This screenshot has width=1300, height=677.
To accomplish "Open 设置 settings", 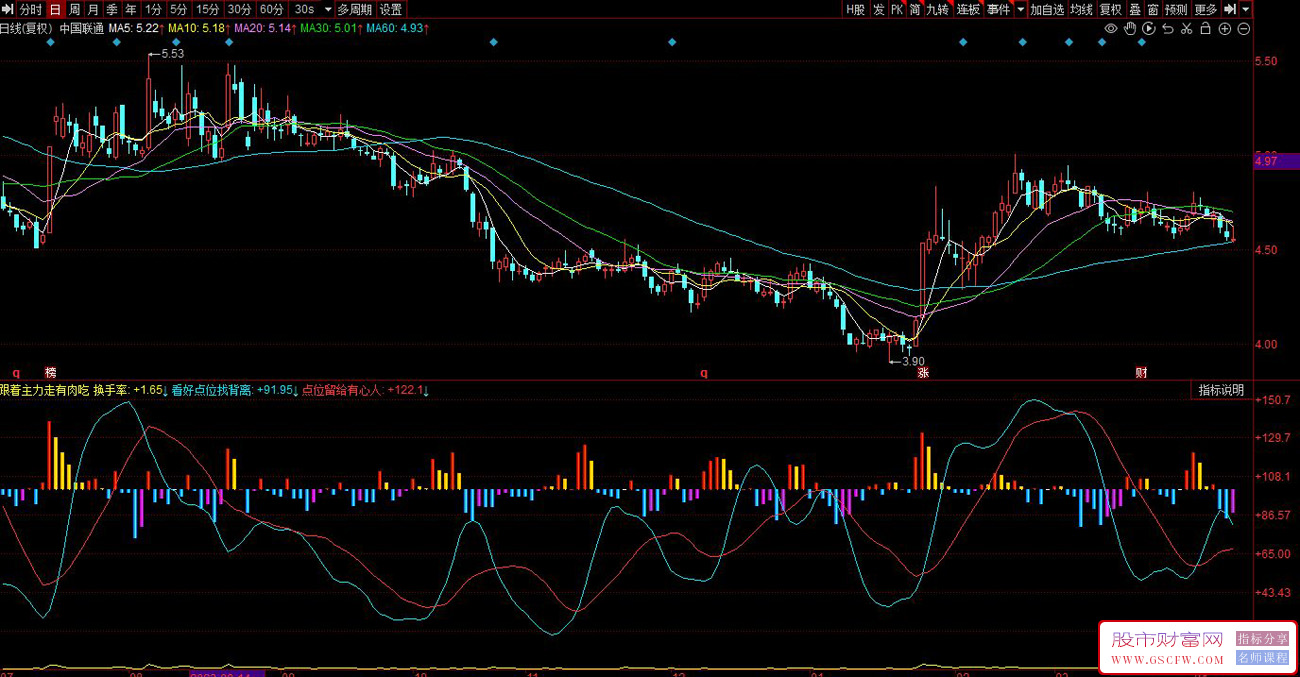I will 390,9.
